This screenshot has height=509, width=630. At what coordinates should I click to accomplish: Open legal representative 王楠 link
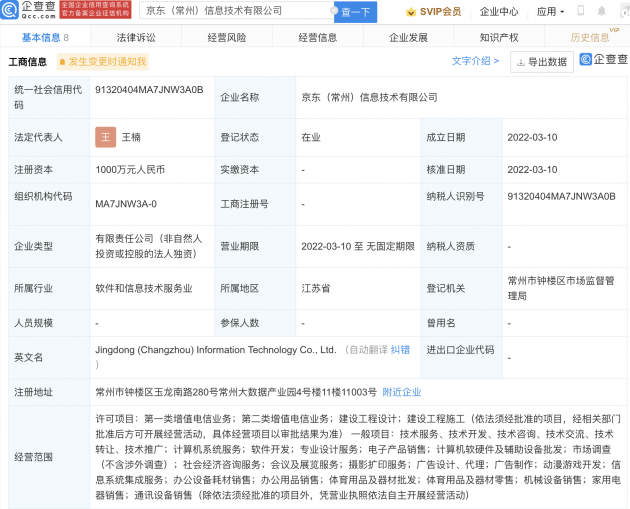pyautogui.click(x=131, y=137)
